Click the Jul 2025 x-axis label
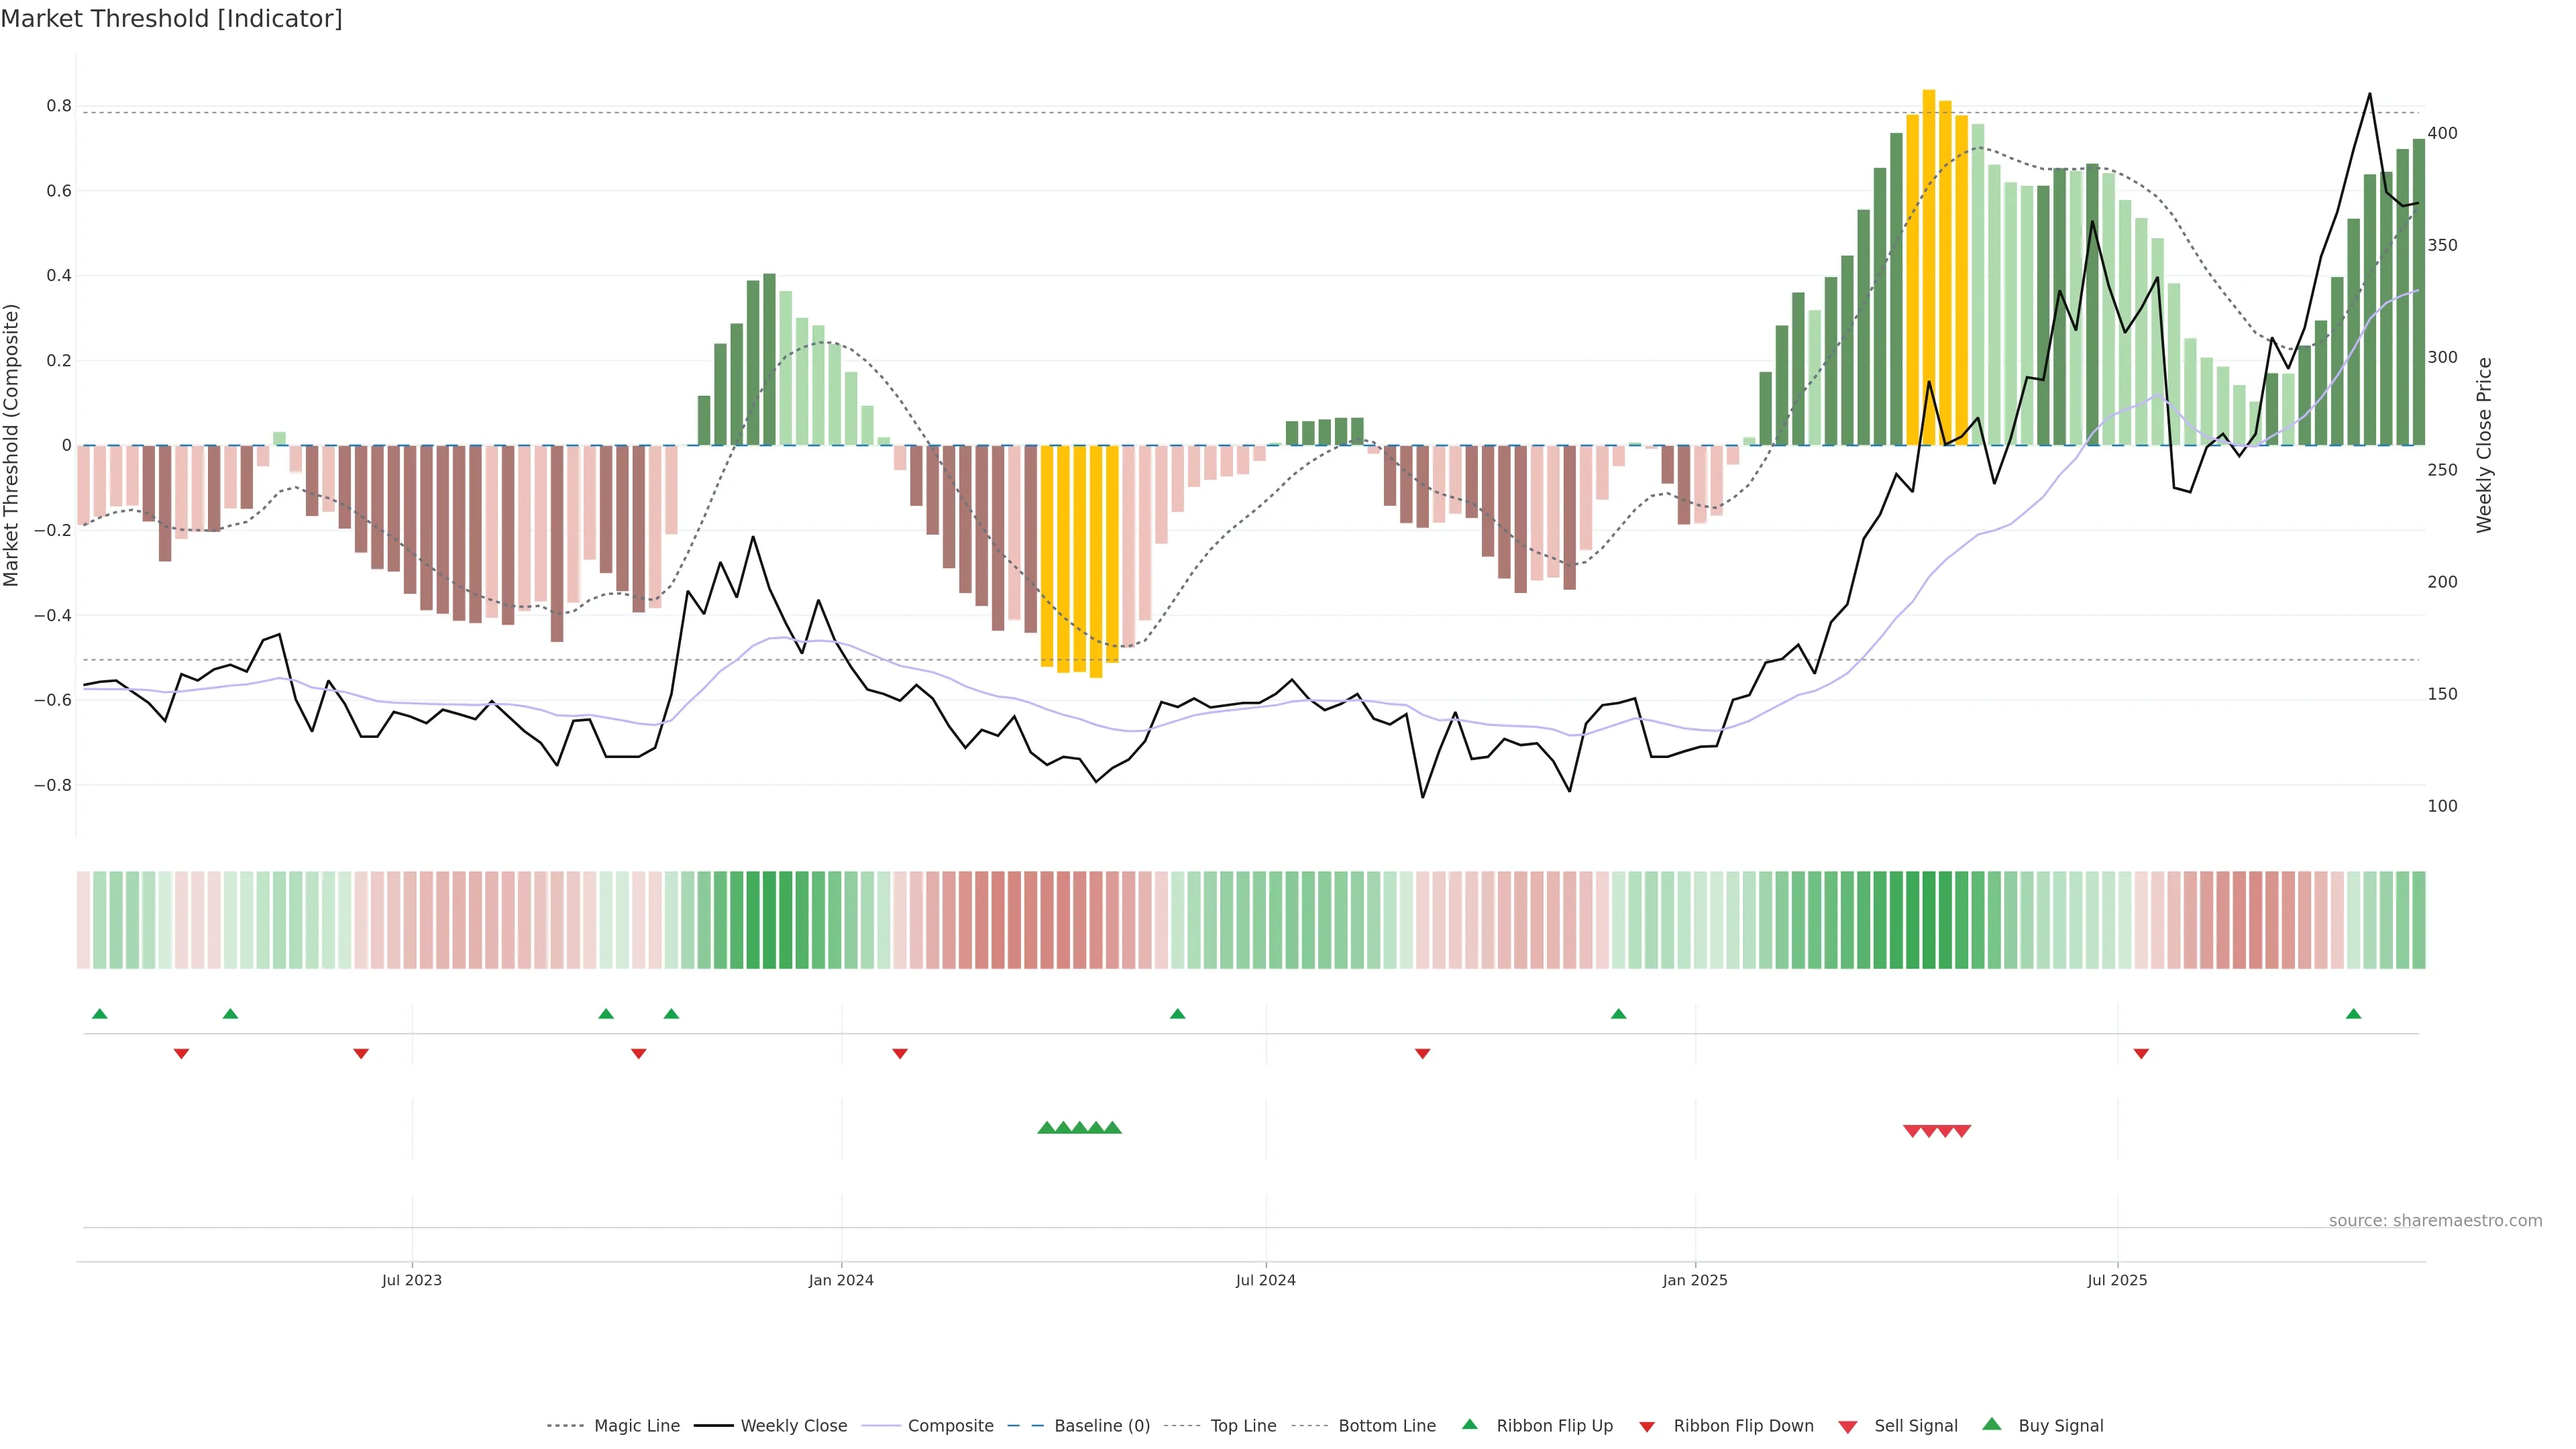Viewport: 2576px width, 1449px height. click(2117, 1280)
